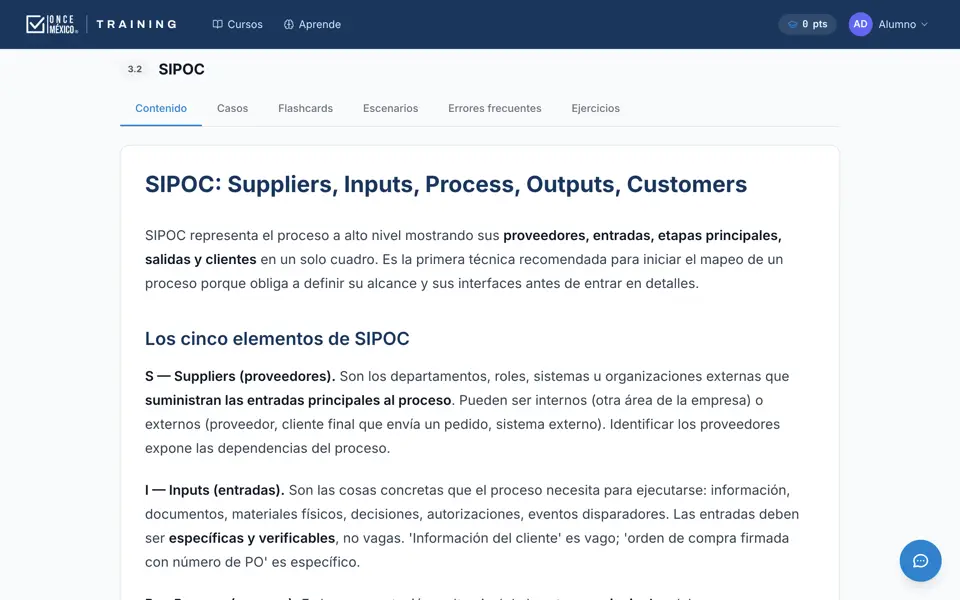Open the Ejercicios tab
Image resolution: width=960 pixels, height=600 pixels.
(596, 108)
